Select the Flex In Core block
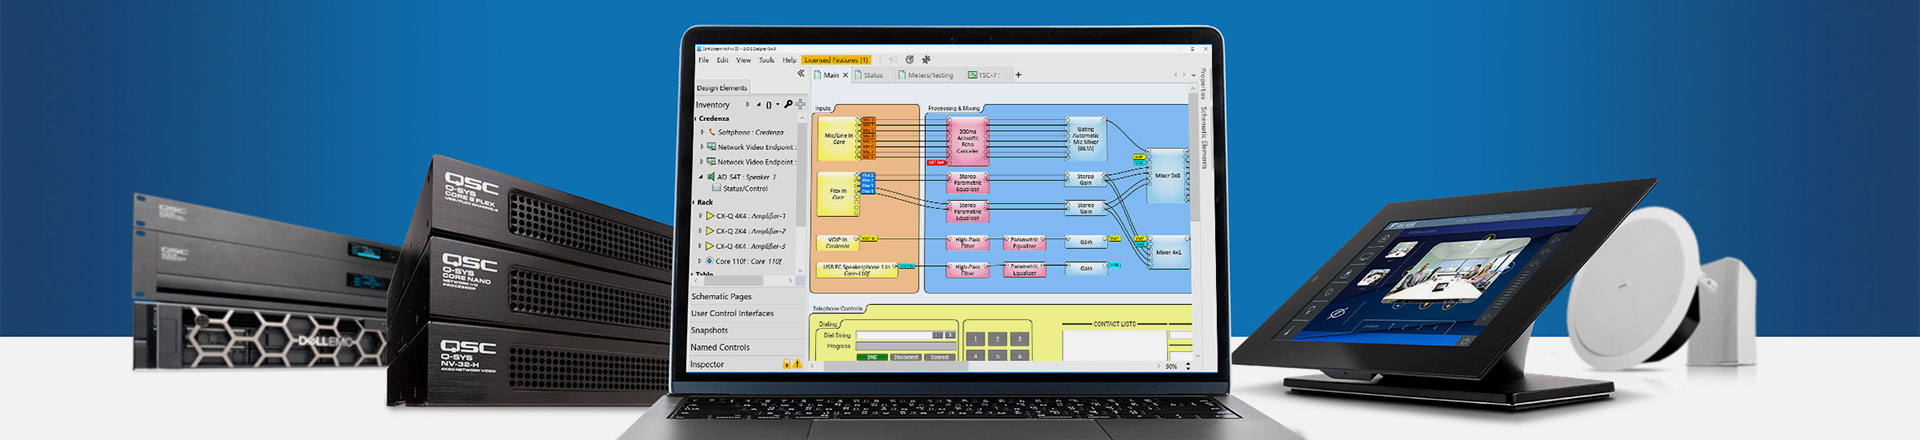 coord(838,194)
